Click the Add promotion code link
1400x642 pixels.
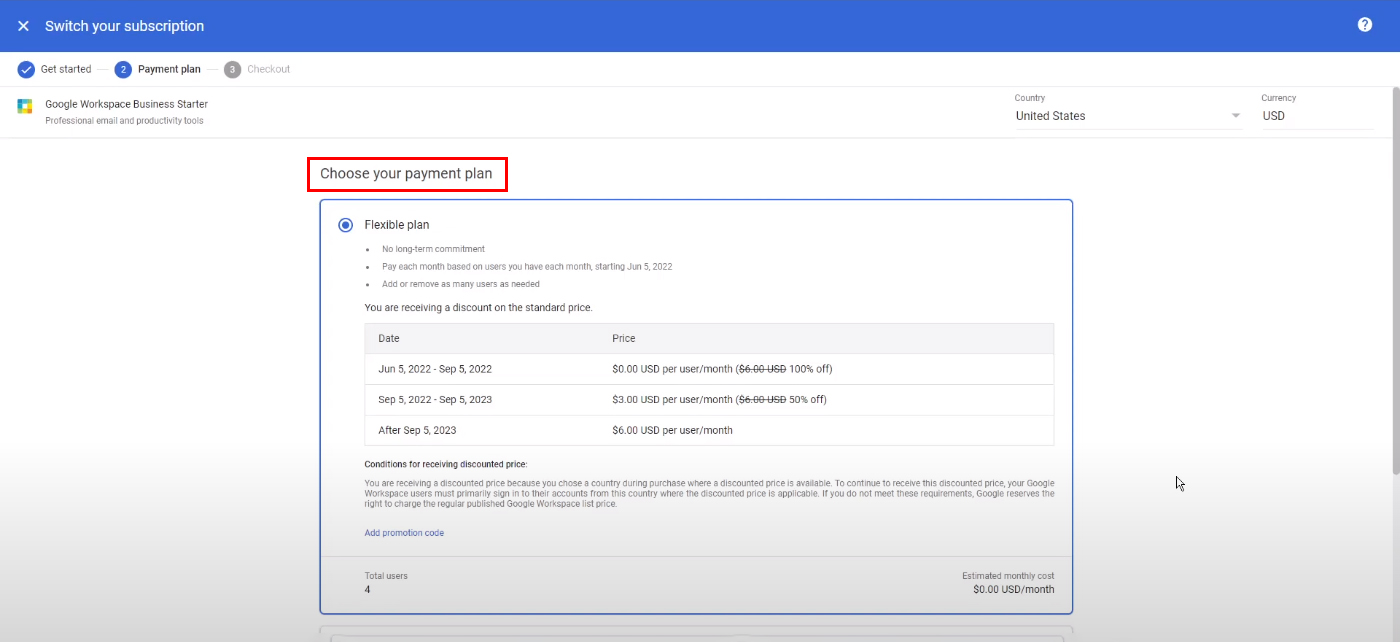404,533
